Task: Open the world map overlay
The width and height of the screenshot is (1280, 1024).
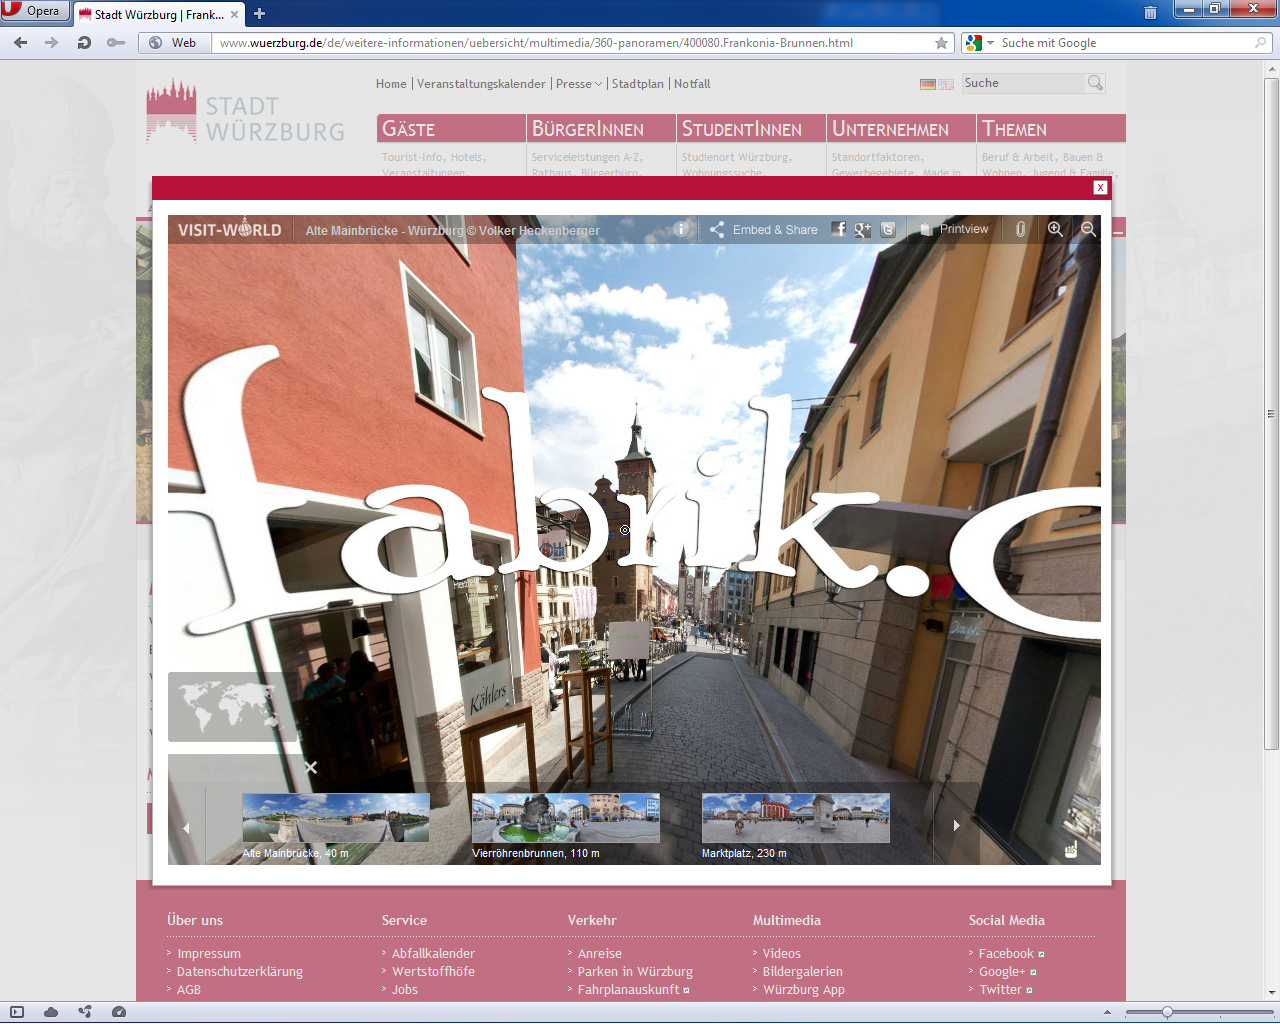Action: (232, 706)
